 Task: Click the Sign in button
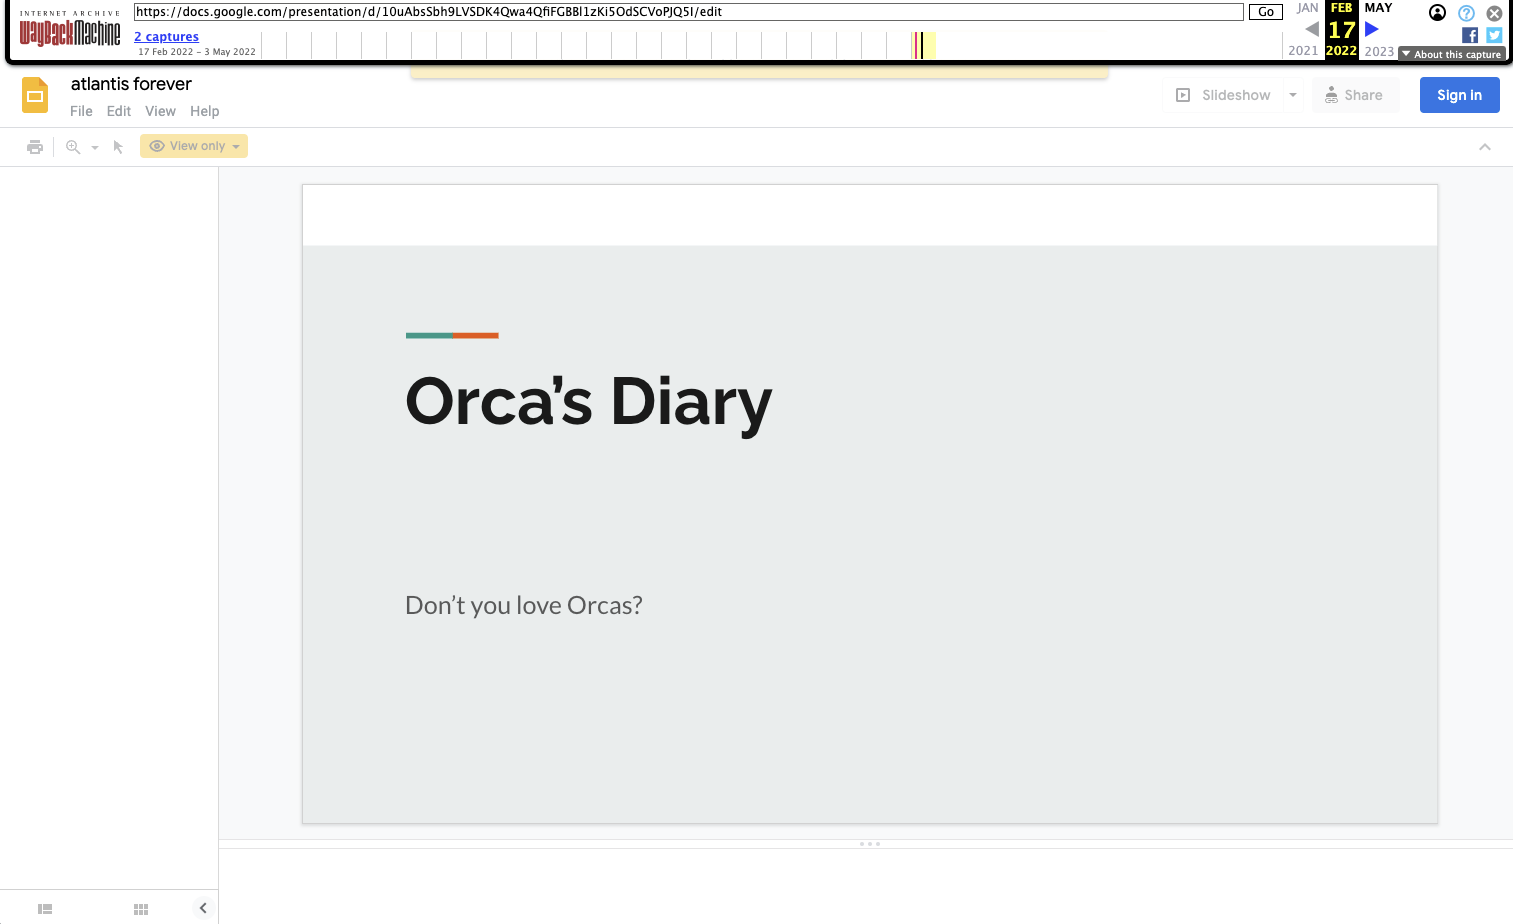(1460, 95)
